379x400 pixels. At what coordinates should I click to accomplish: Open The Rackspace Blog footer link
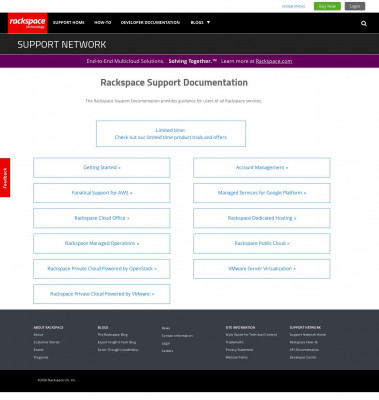coord(113,335)
